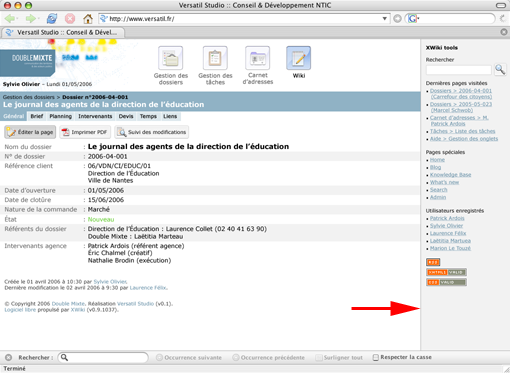
Task: Click the browser Forward arrow
Action: click(x=30, y=18)
